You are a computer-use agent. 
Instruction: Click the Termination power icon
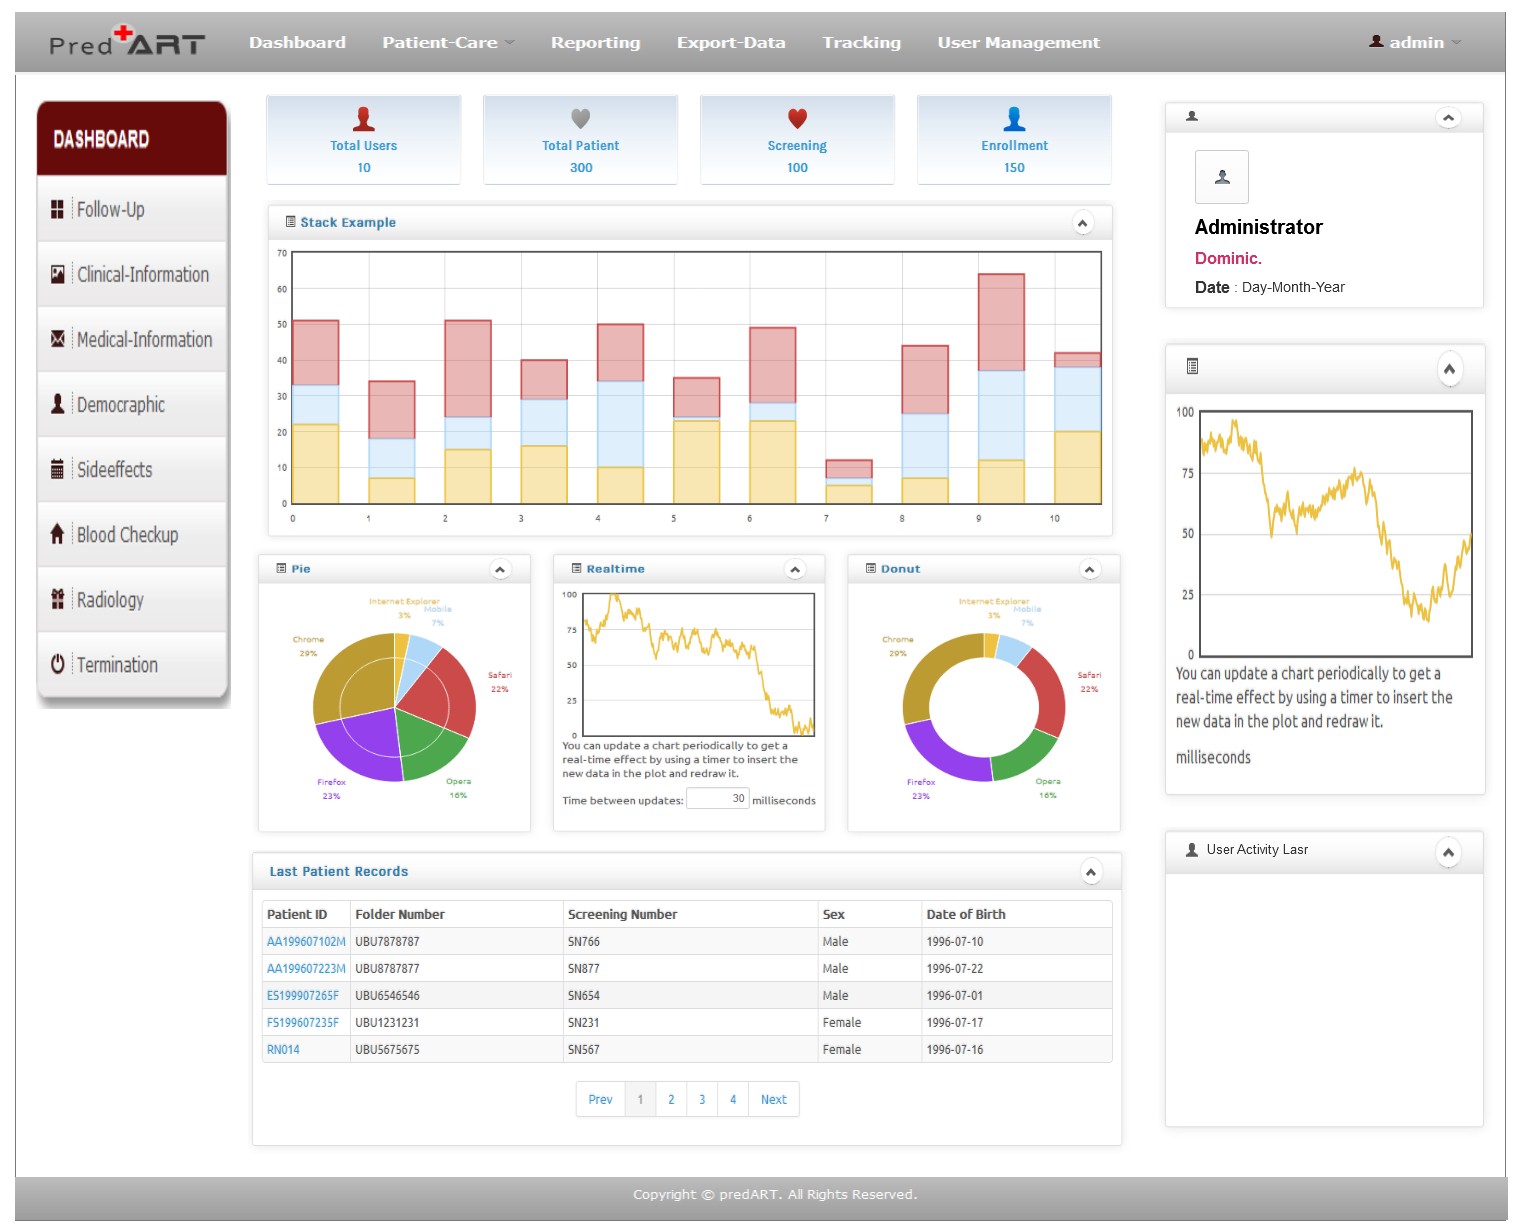pyautogui.click(x=57, y=664)
